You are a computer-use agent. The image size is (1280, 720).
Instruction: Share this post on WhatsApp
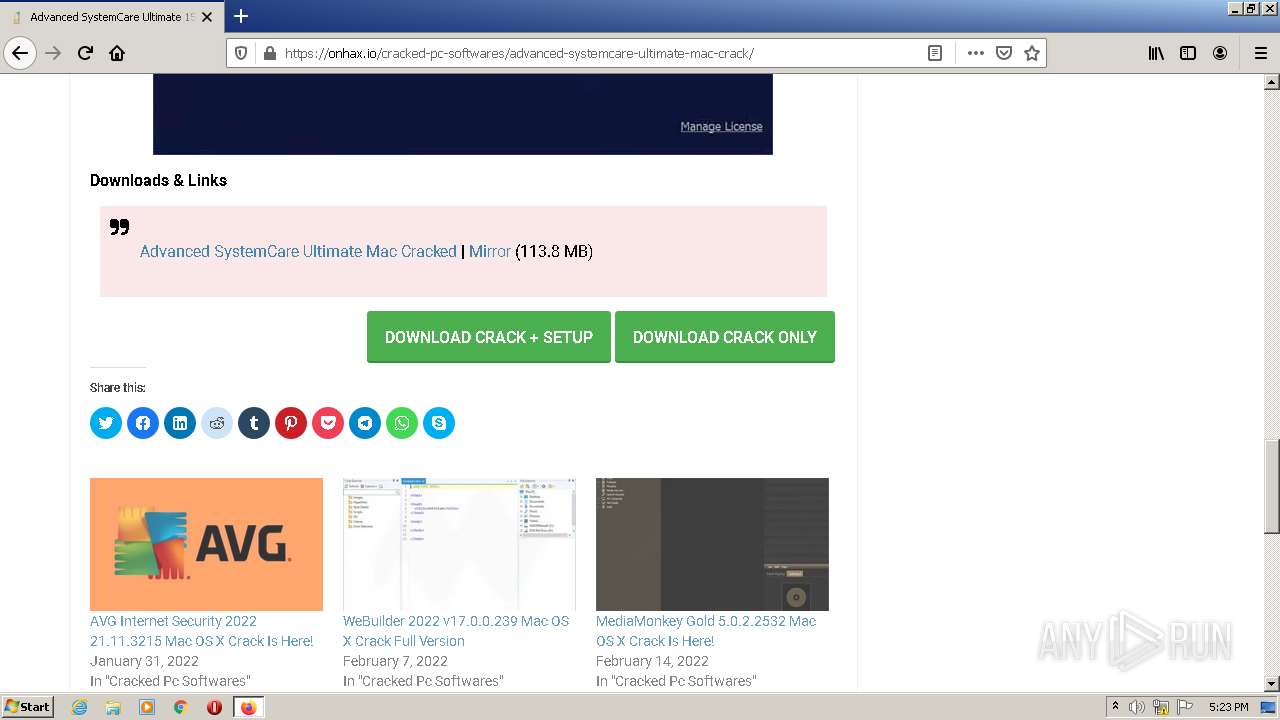(x=402, y=423)
